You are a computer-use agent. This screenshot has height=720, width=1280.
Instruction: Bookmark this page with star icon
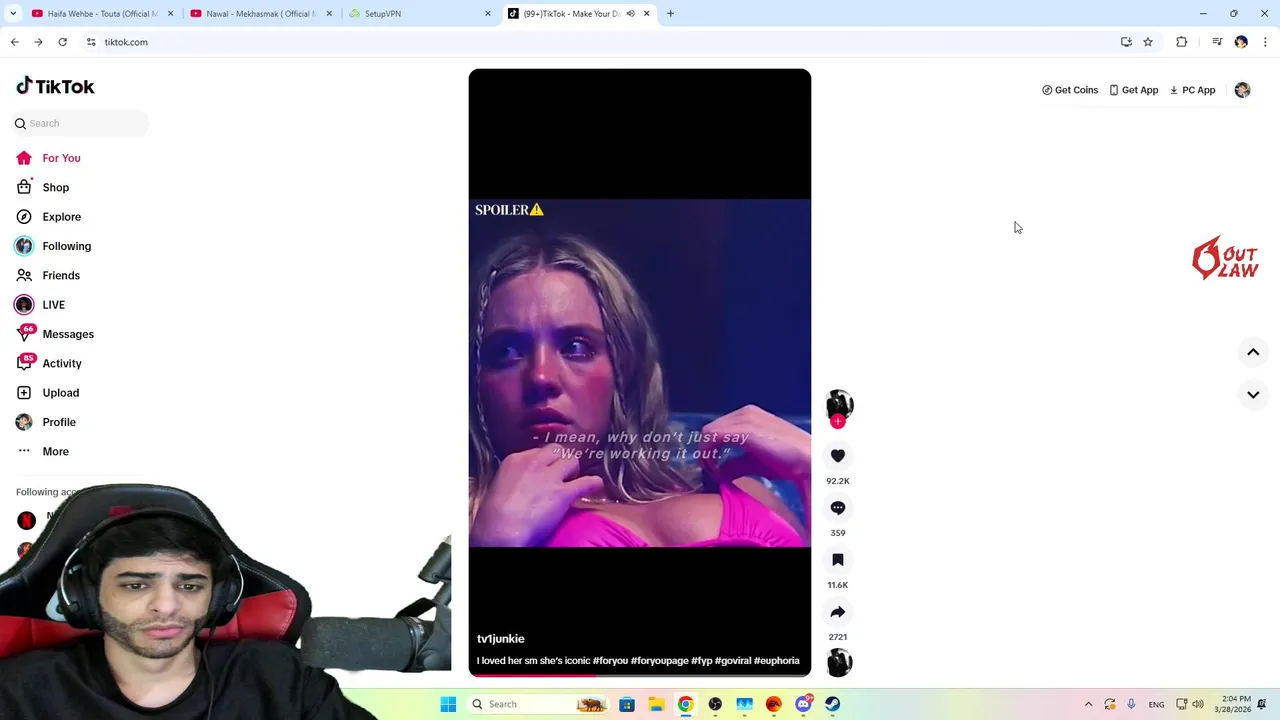tap(1148, 42)
